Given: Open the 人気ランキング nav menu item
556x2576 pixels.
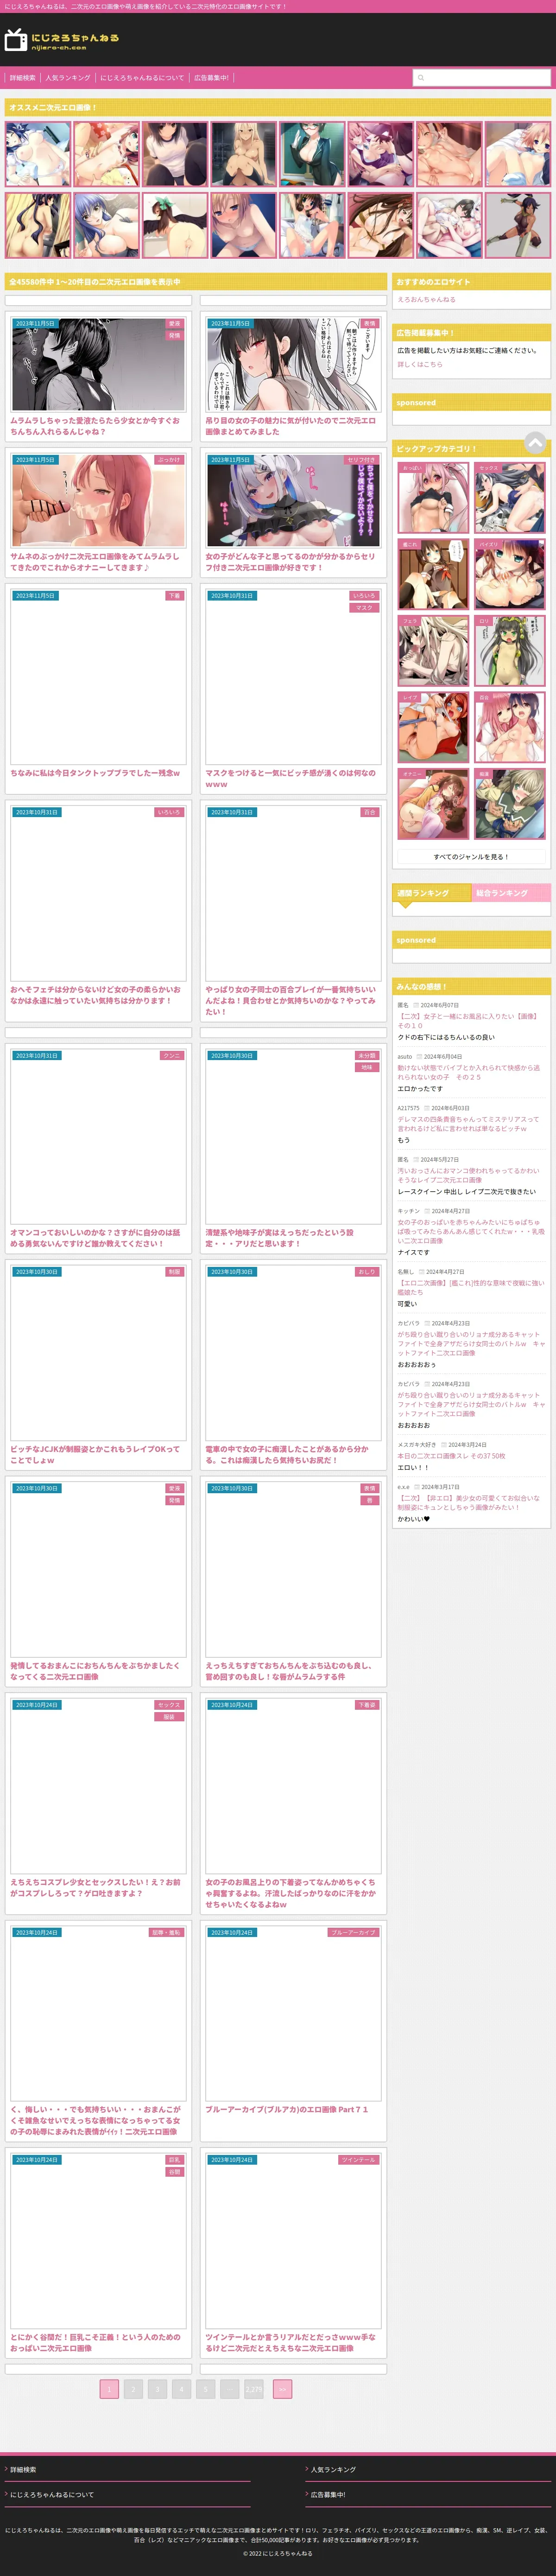Looking at the screenshot, I should point(67,77).
